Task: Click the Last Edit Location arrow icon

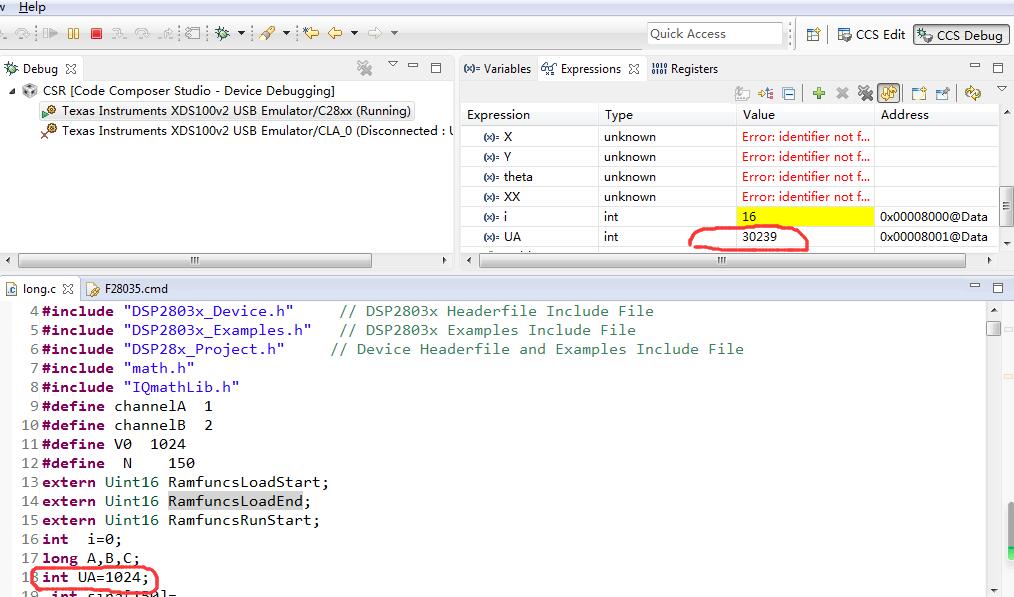Action: click(311, 33)
